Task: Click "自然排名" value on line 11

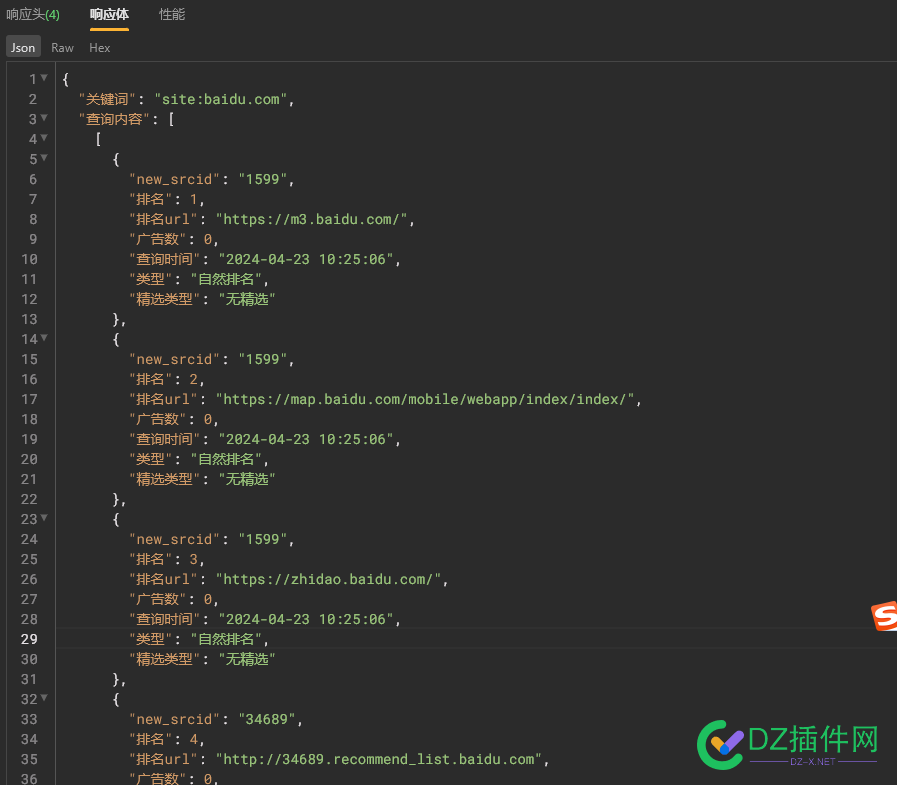Action: coord(226,279)
